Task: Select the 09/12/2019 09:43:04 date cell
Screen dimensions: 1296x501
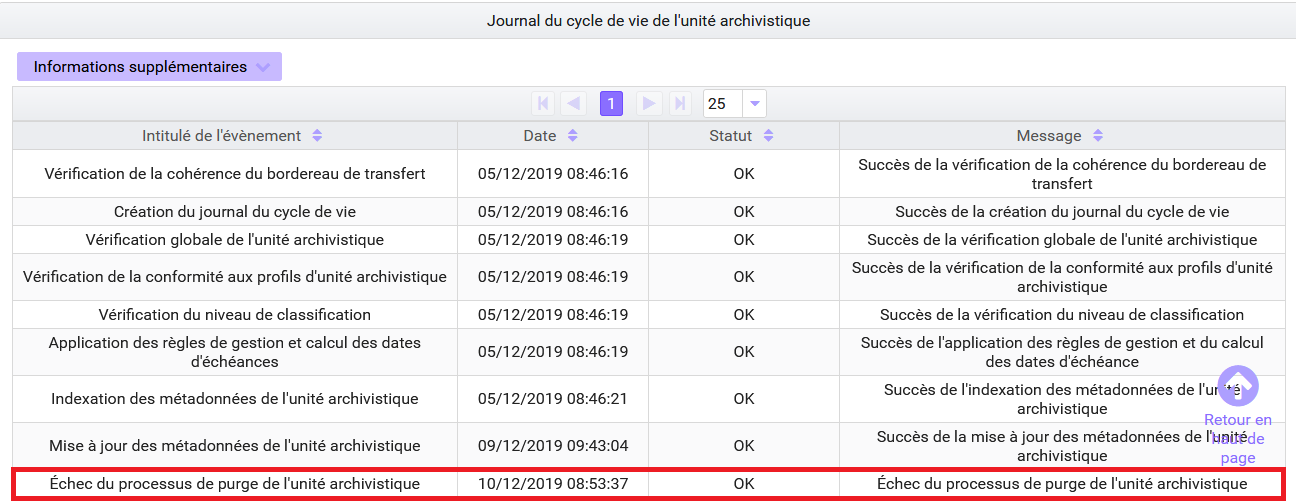Action: (x=552, y=446)
